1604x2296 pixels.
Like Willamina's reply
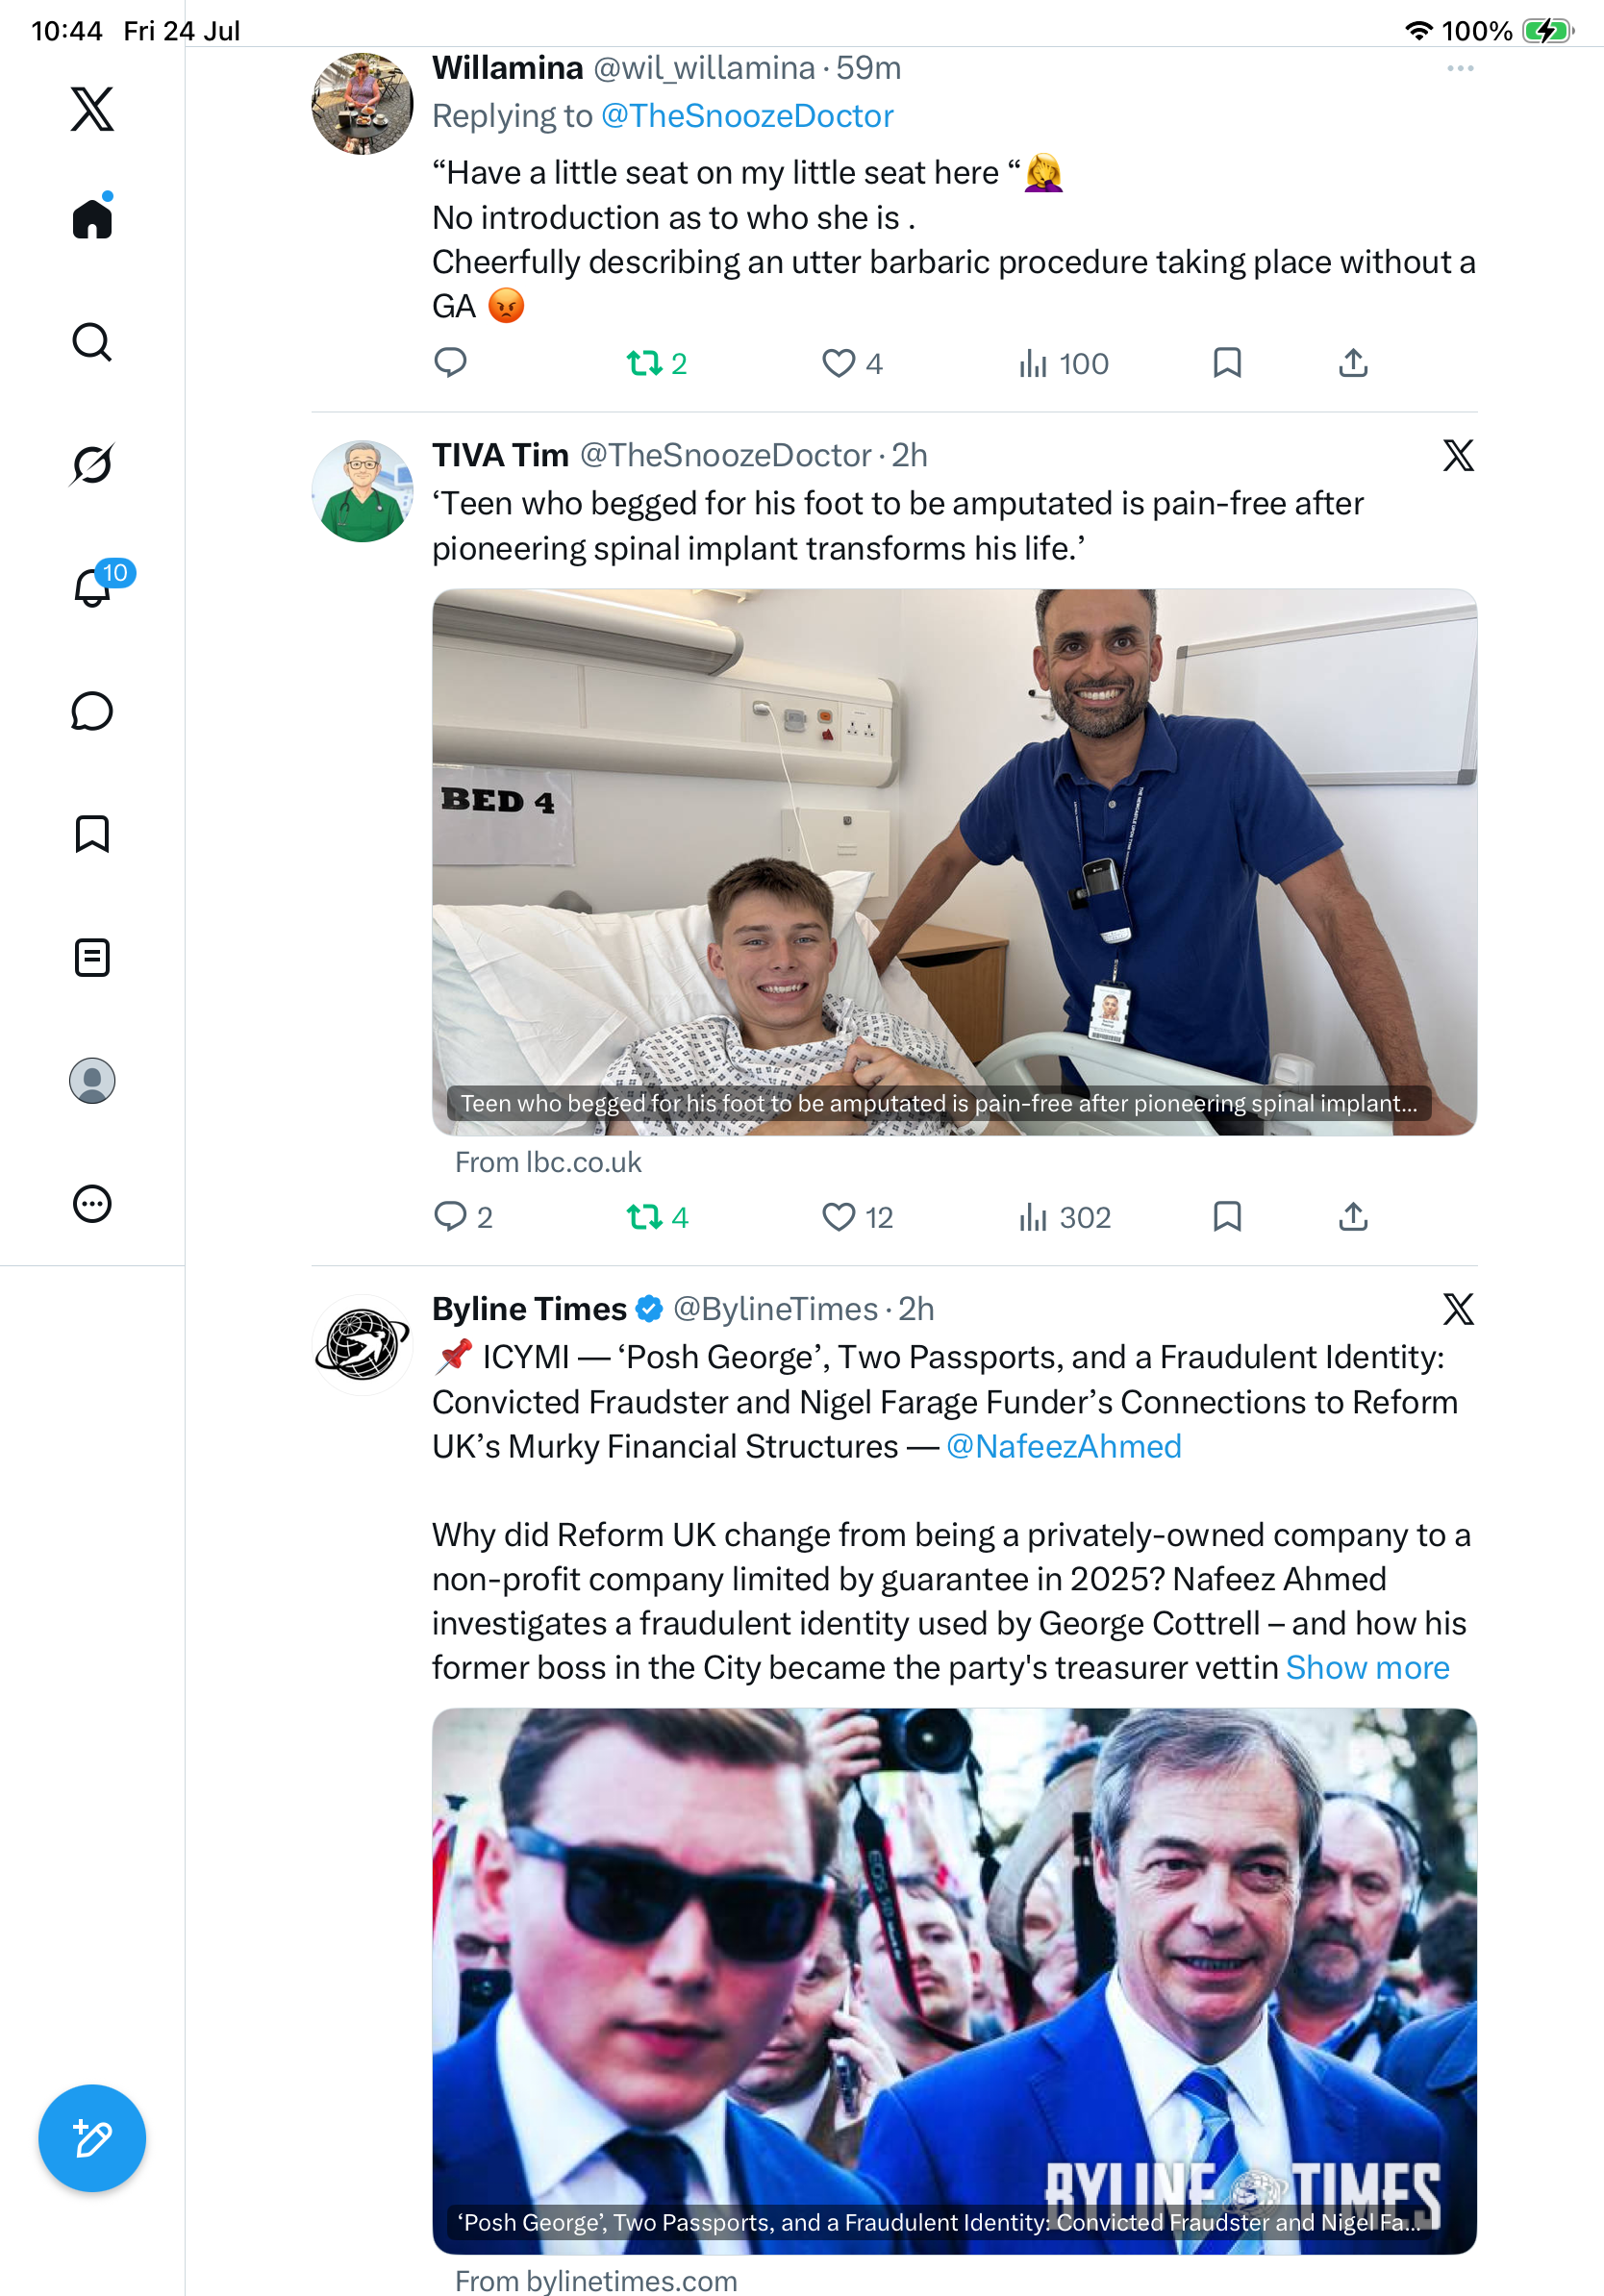851,363
